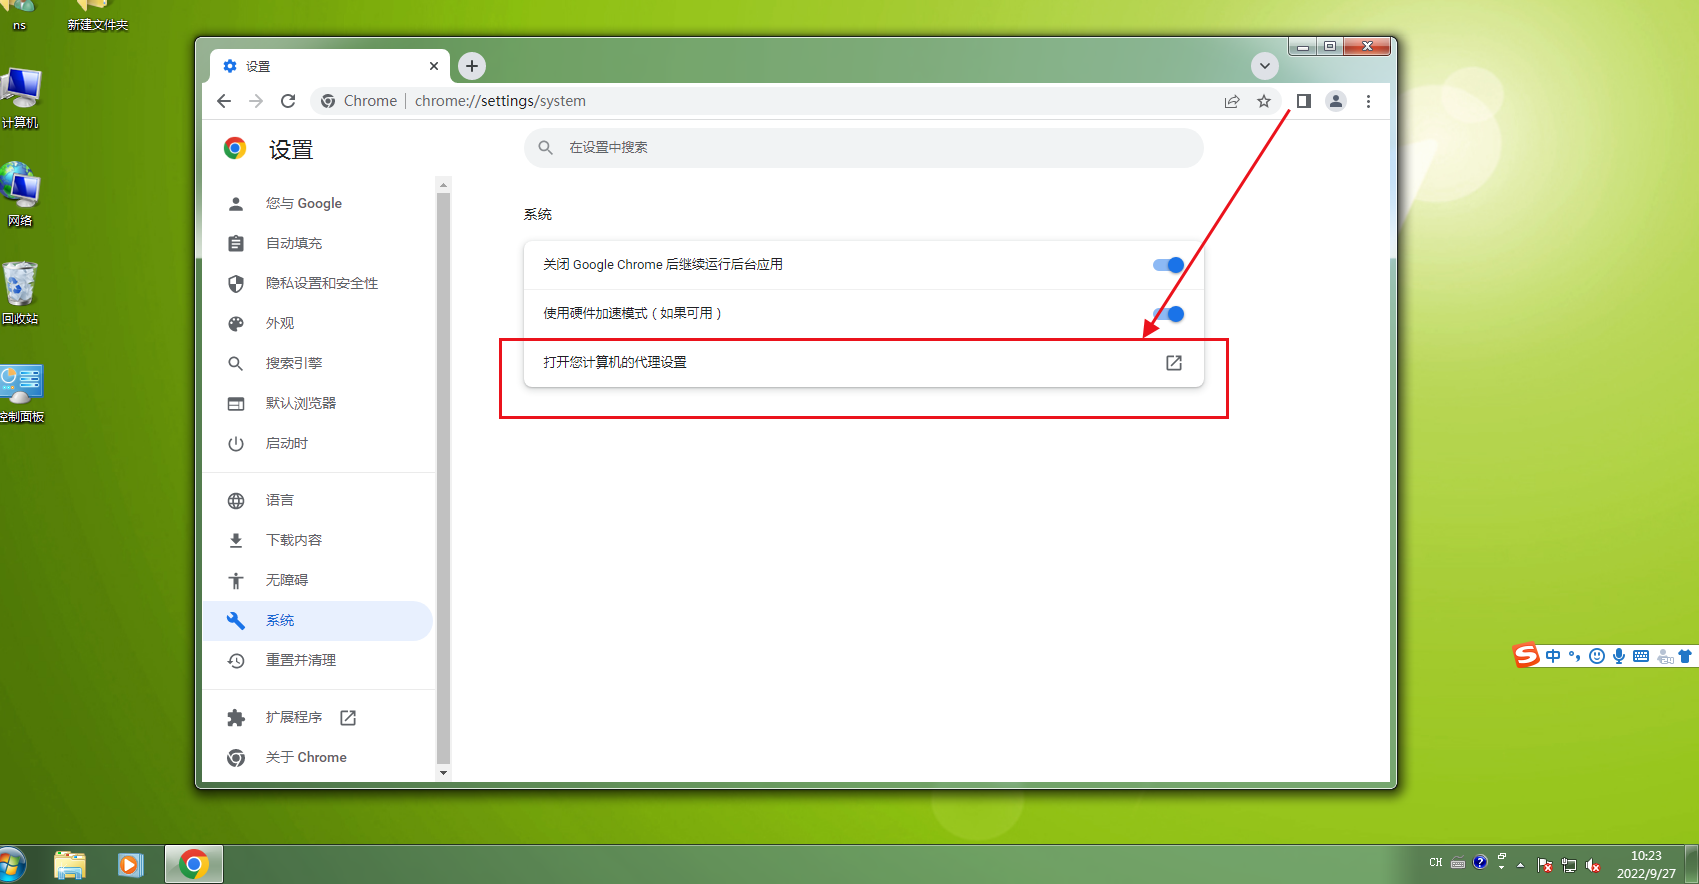
Task: Click Chrome icon in taskbar
Action: pos(194,864)
